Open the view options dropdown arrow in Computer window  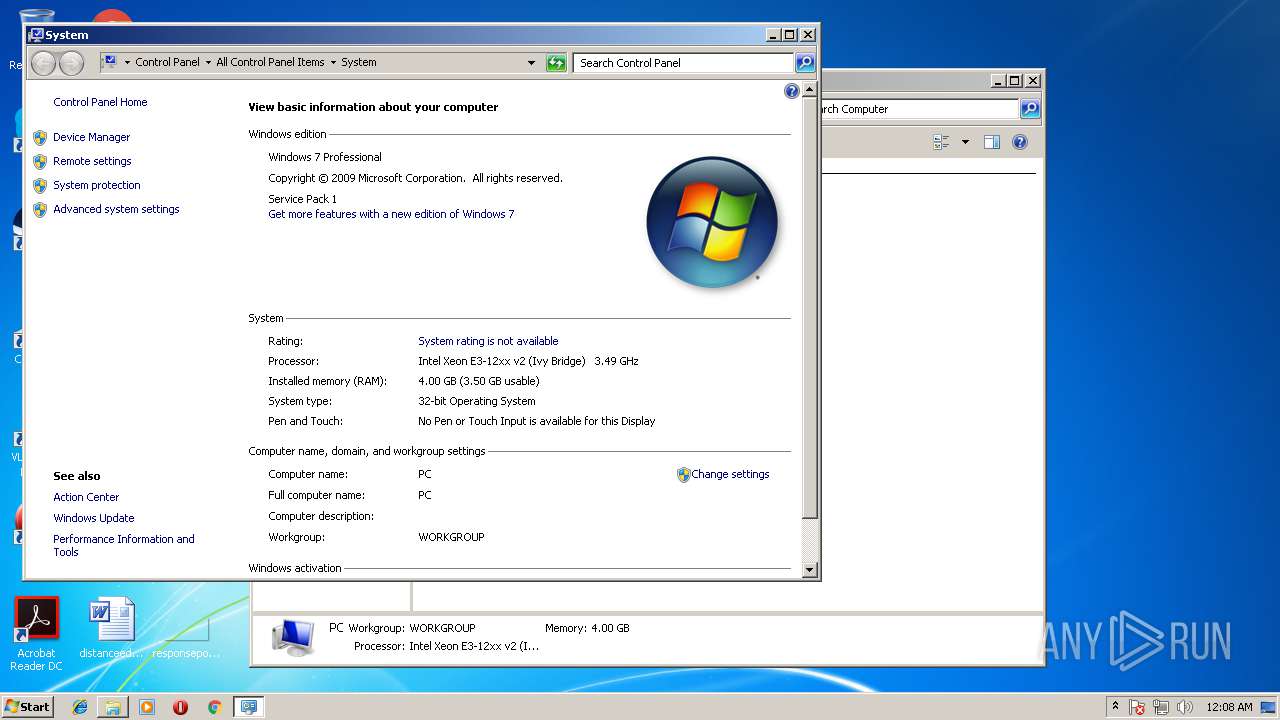965,142
